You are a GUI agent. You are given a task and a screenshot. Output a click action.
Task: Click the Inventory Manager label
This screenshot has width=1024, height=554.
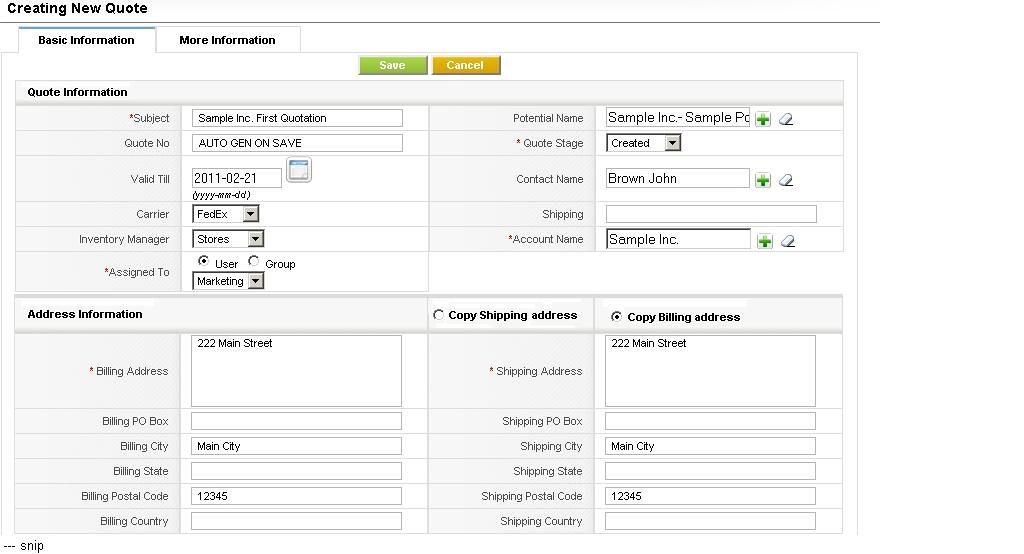click(x=124, y=240)
